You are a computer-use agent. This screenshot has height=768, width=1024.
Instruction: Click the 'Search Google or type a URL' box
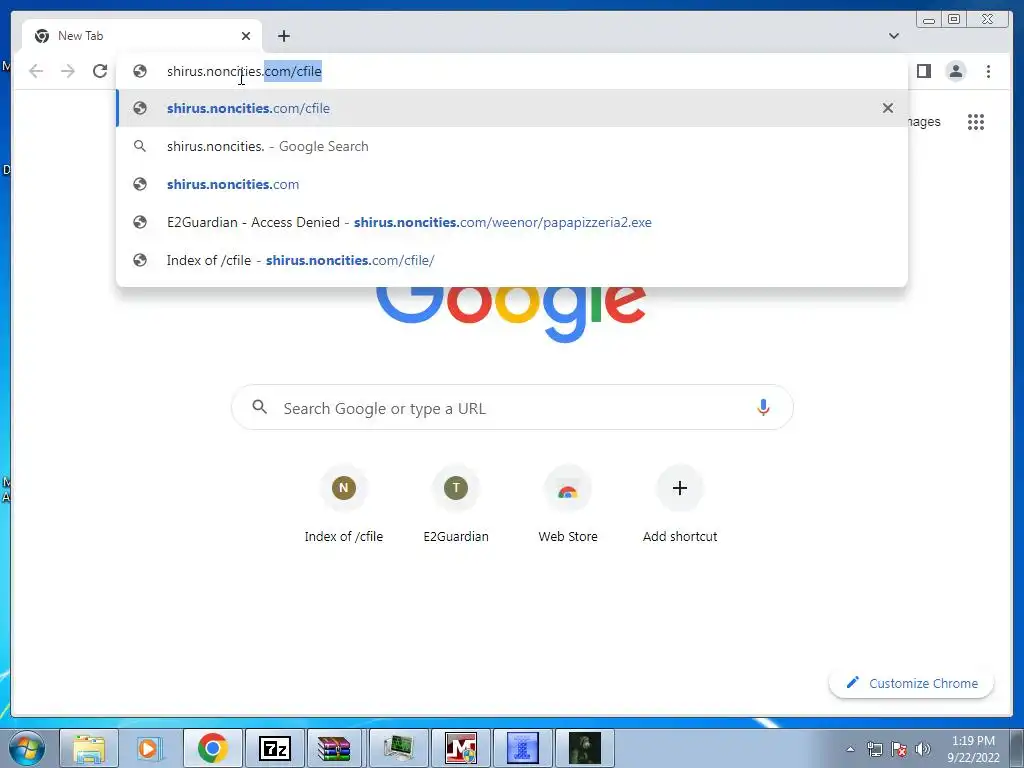click(512, 408)
